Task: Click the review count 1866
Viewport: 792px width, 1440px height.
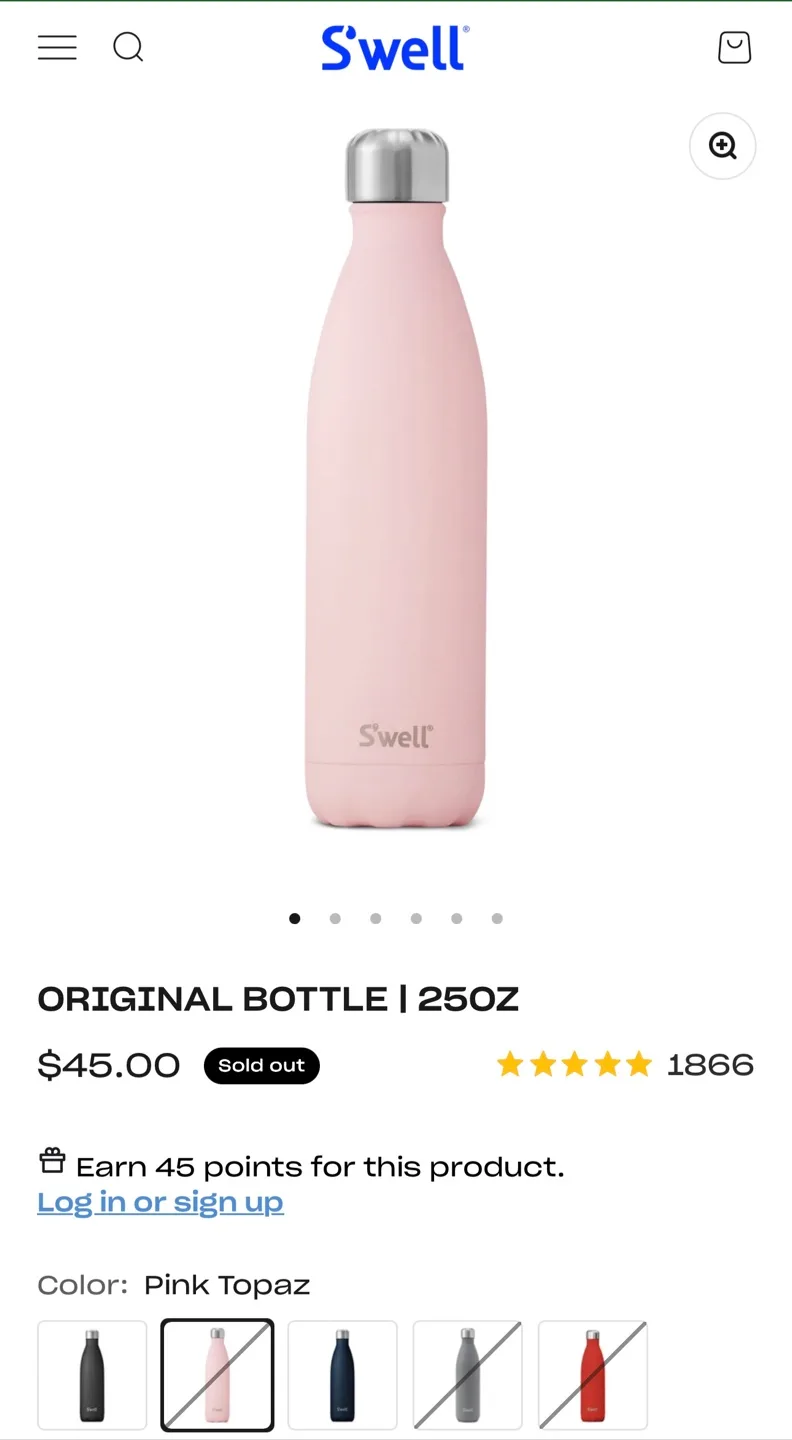Action: point(711,1064)
